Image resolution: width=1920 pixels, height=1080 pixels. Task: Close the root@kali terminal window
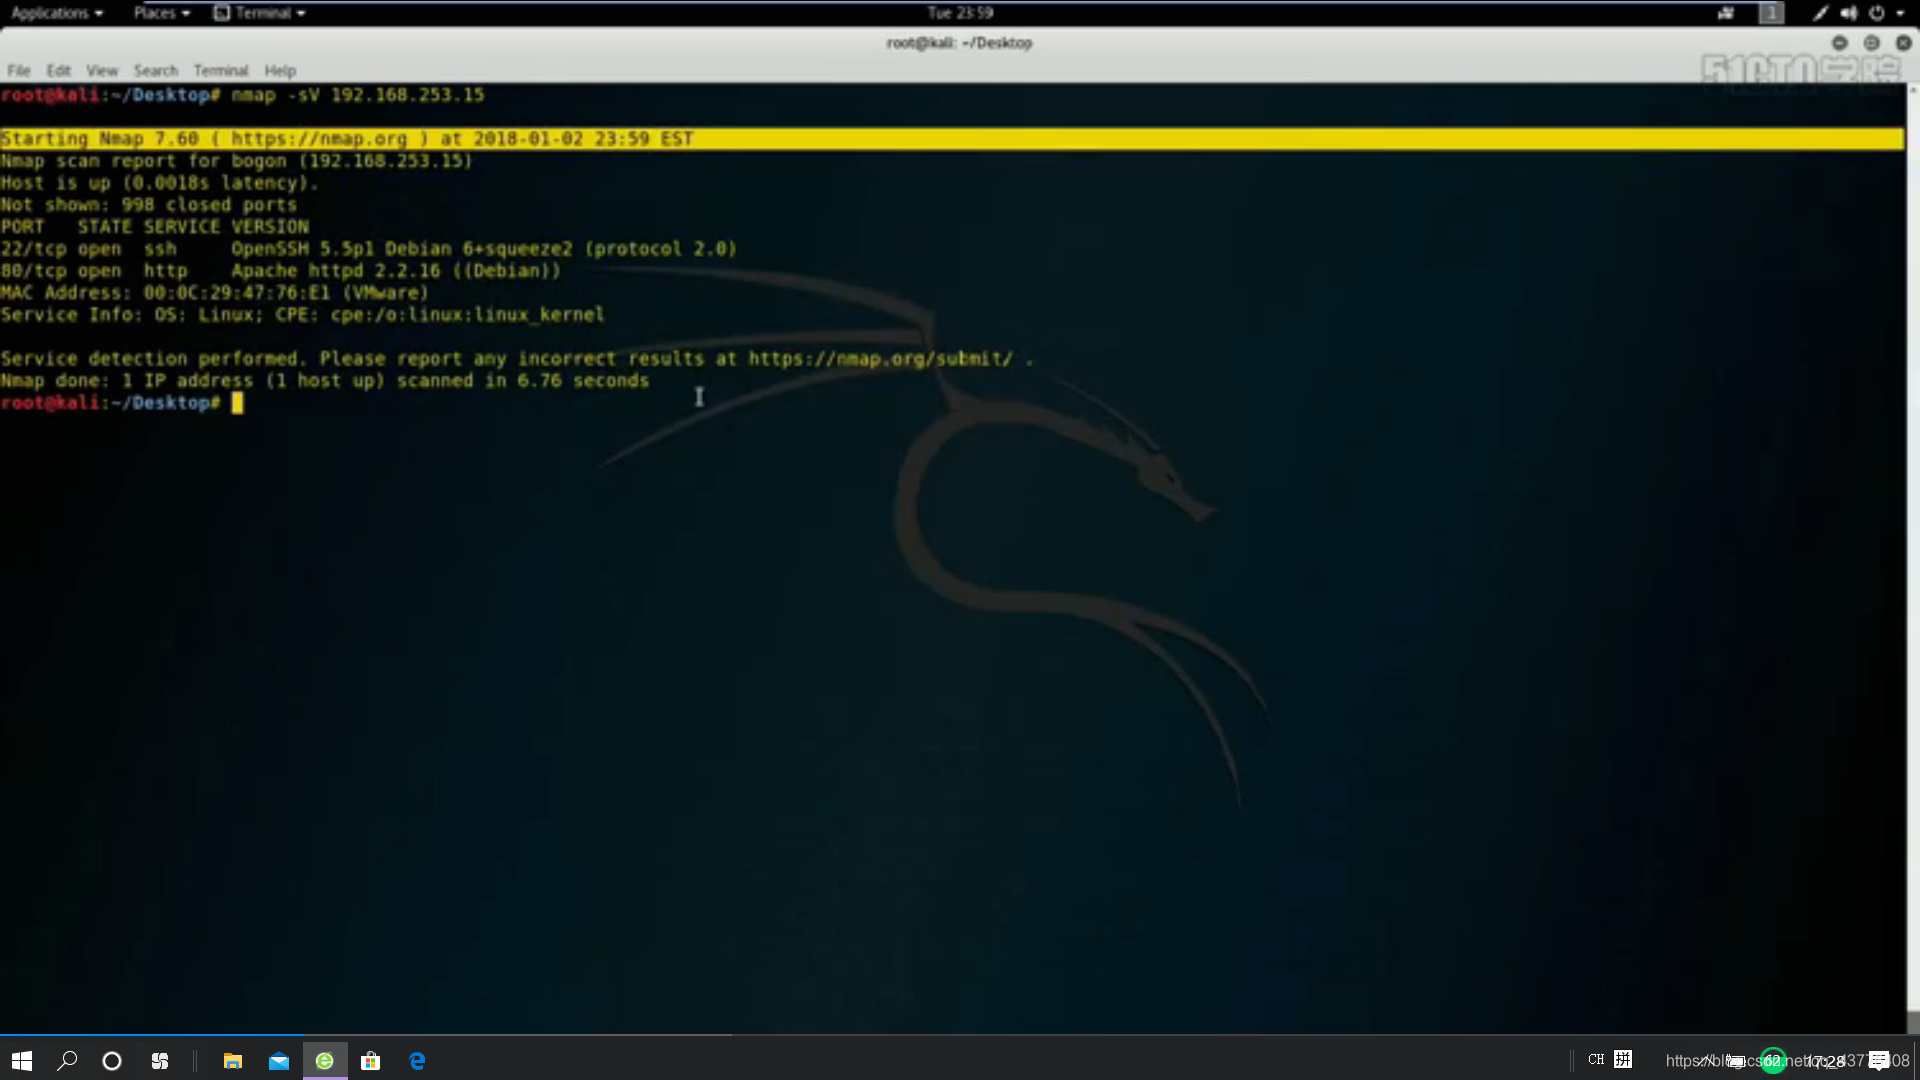pos(1903,43)
